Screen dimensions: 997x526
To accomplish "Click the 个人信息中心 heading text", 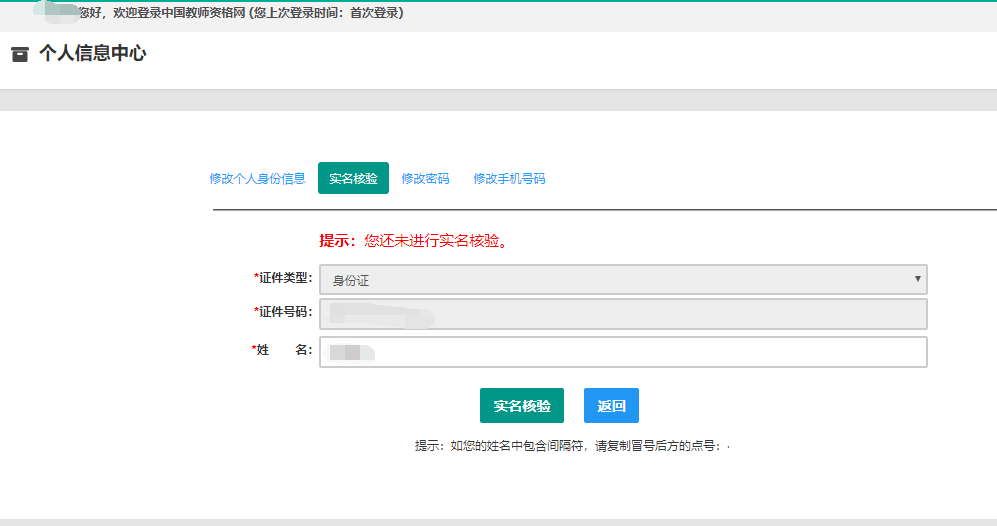I will pyautogui.click(x=93, y=53).
